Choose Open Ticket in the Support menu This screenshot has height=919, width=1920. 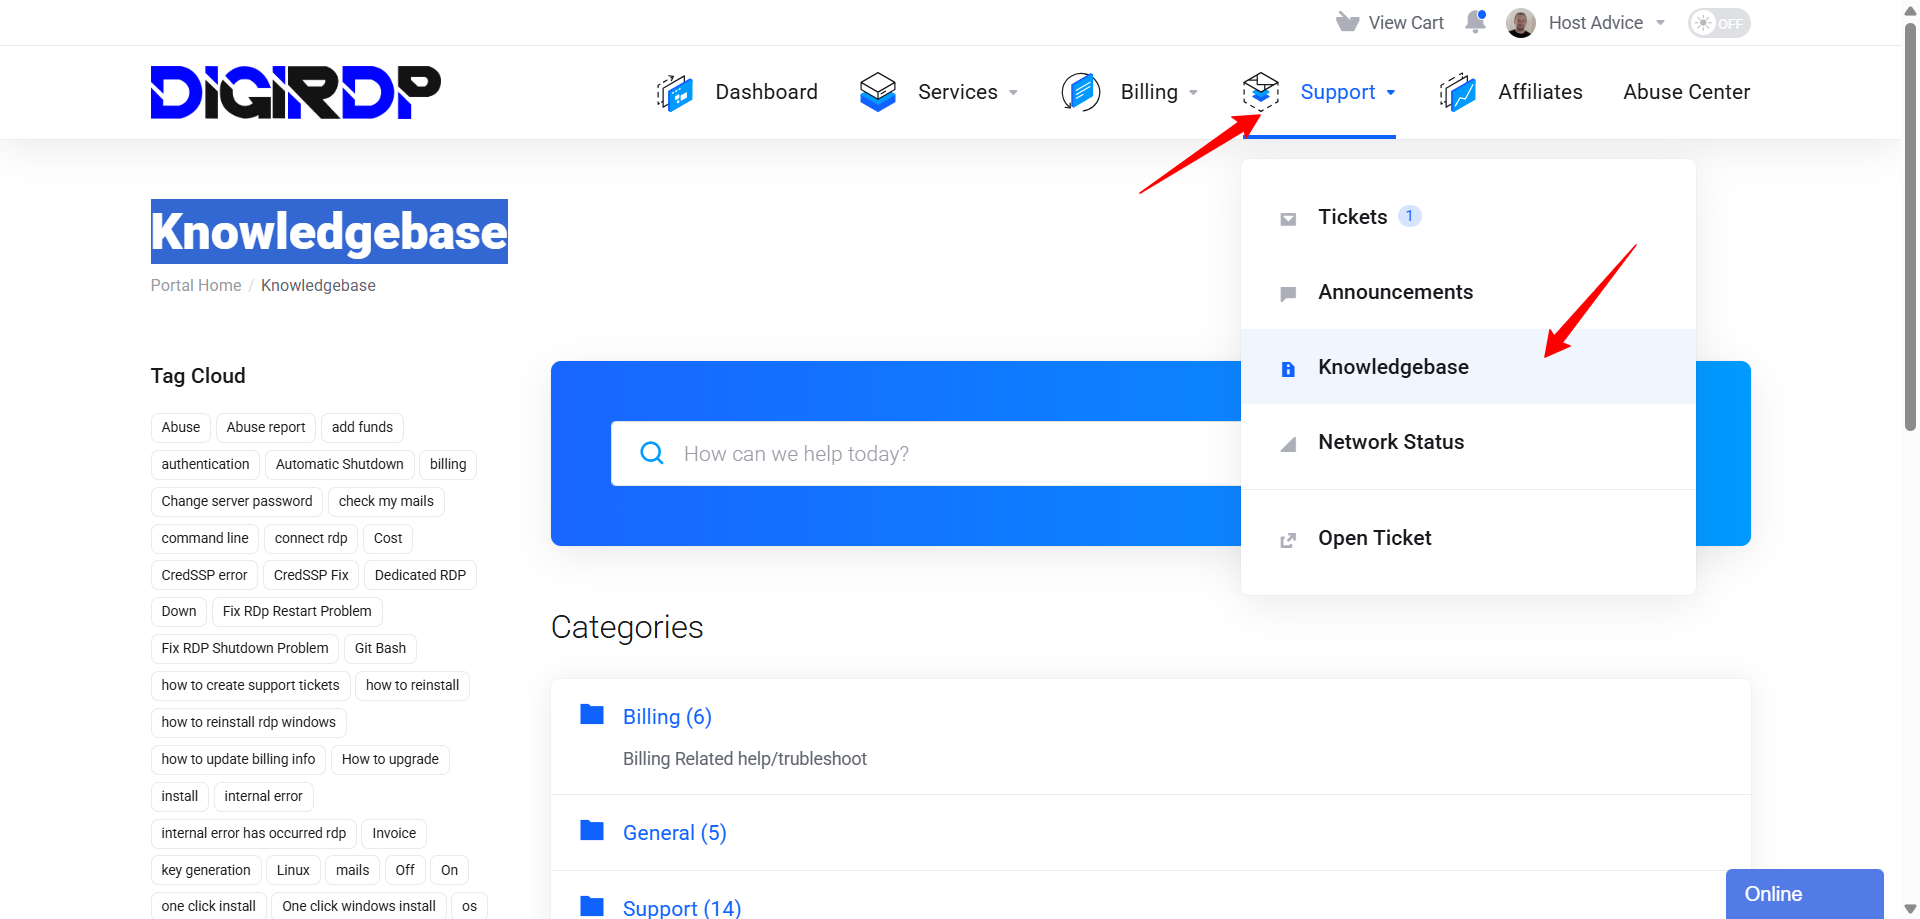[1468, 538]
